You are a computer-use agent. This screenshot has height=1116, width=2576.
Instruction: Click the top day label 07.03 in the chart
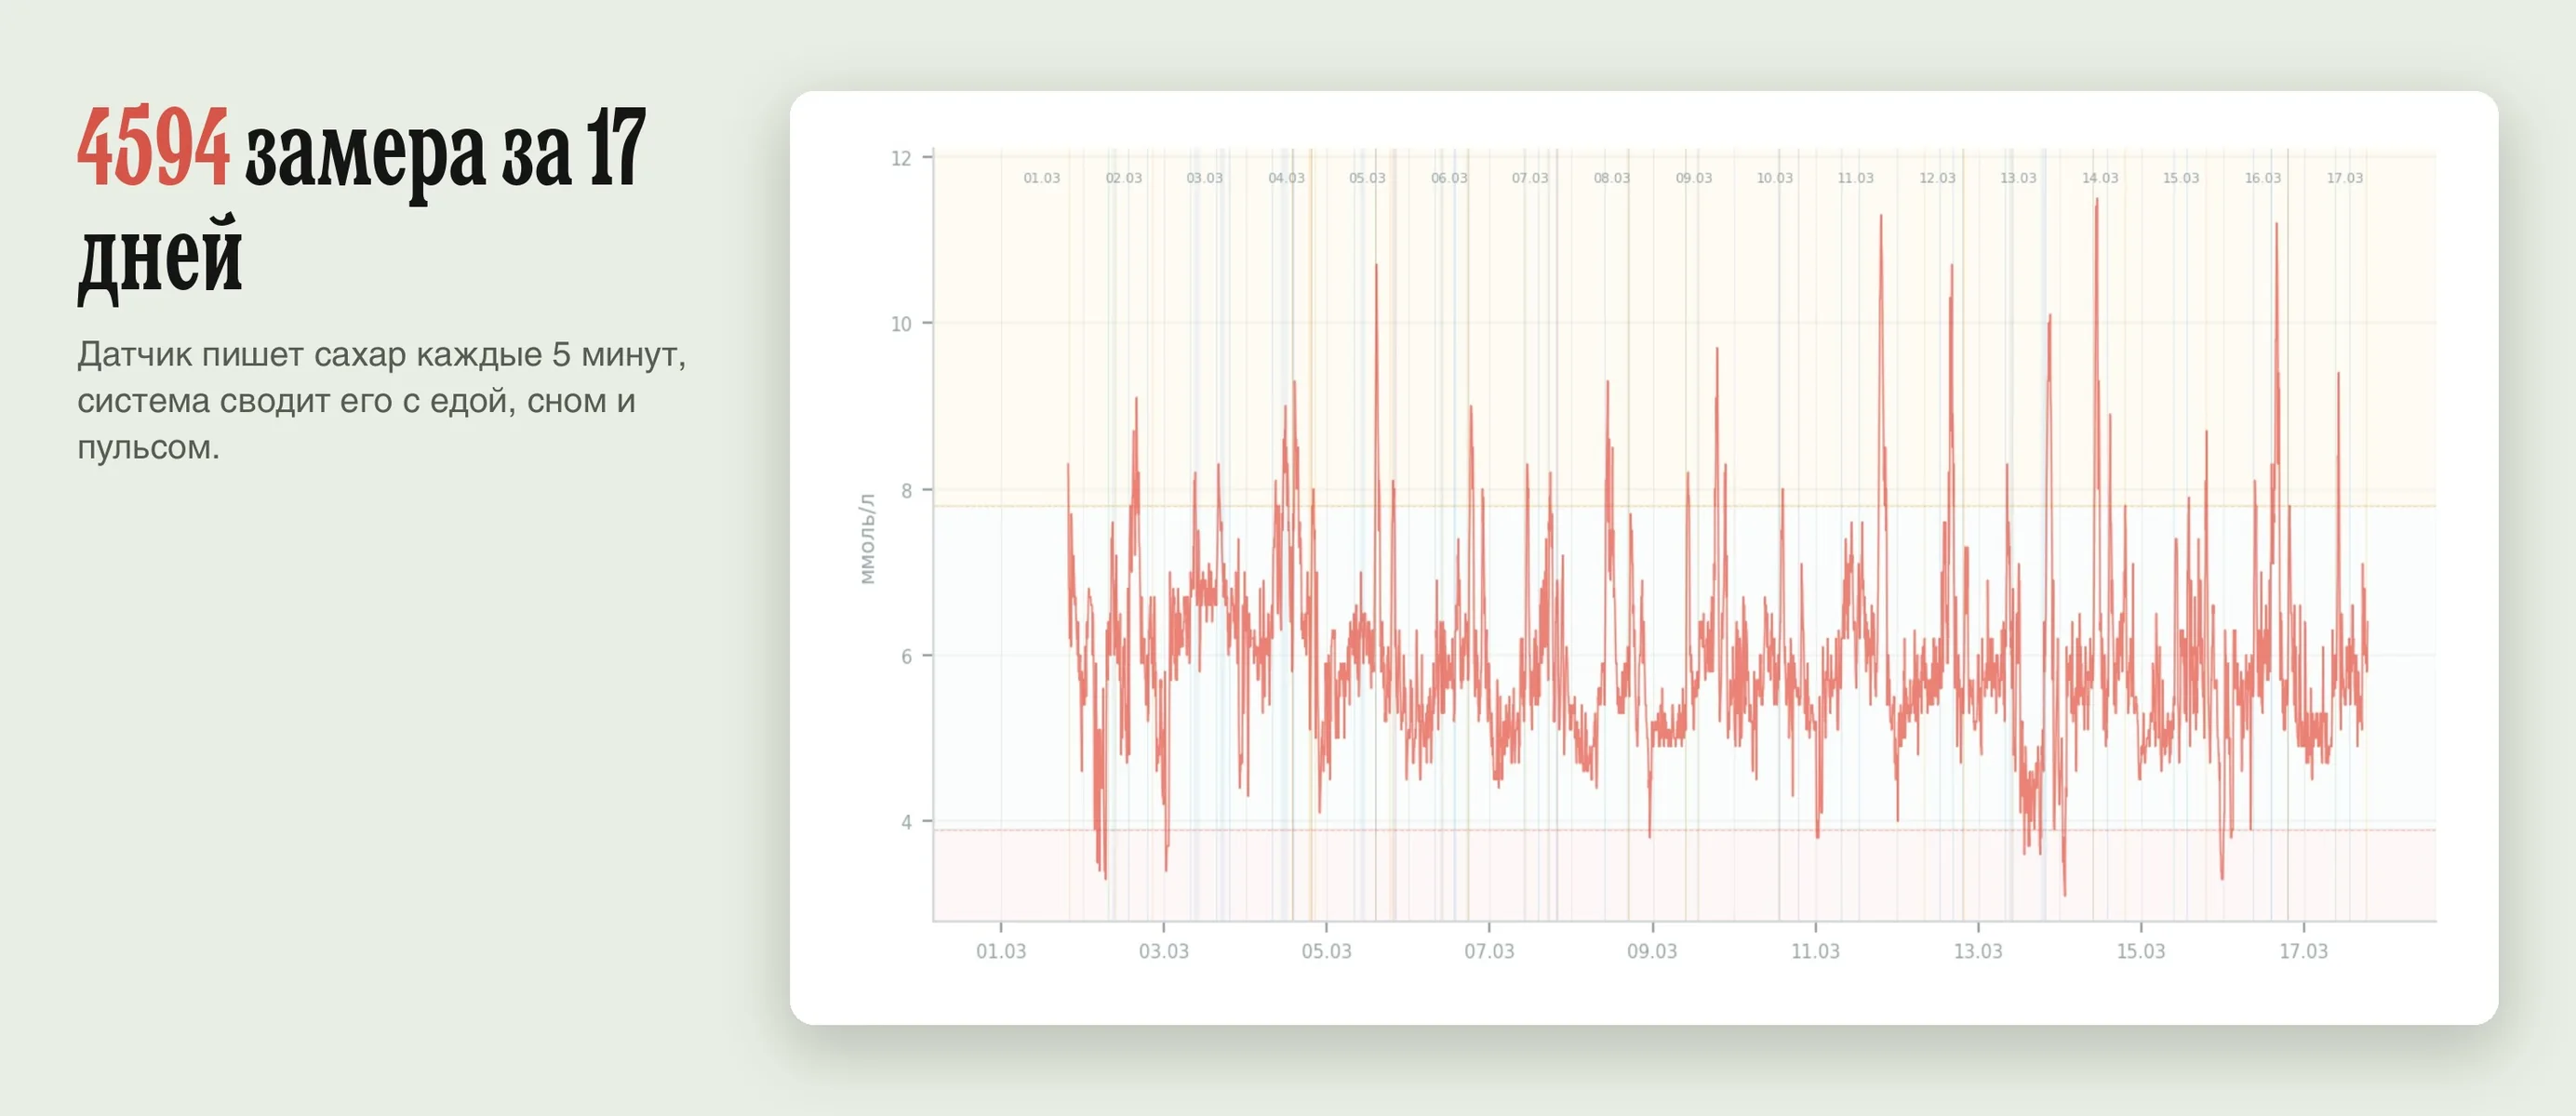tap(1530, 178)
